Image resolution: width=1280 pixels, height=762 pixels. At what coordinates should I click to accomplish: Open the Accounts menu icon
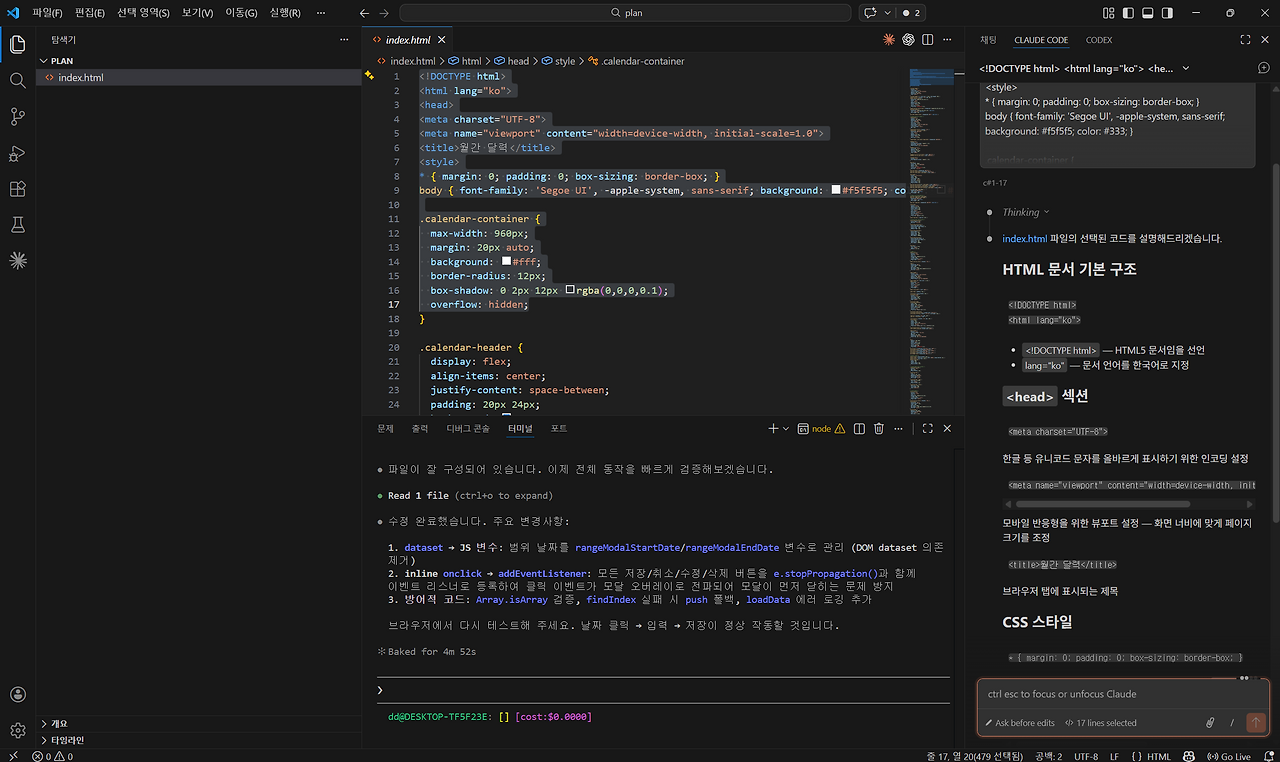pos(17,695)
